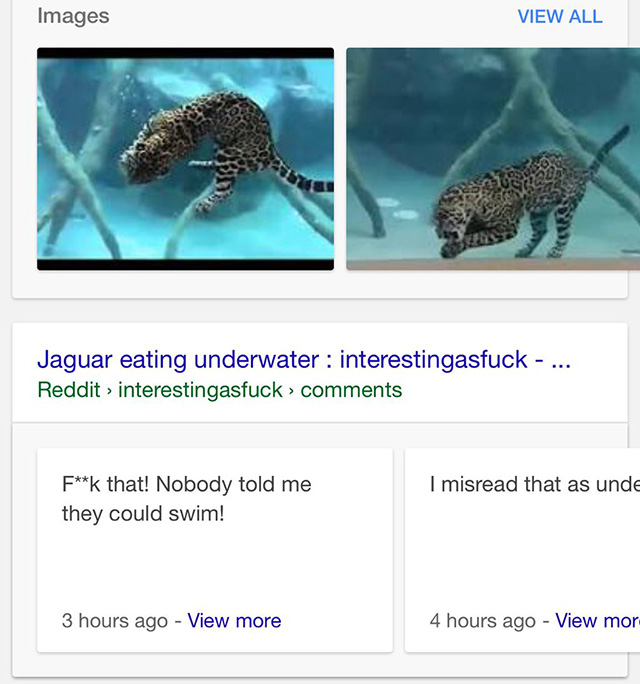The height and width of the screenshot is (684, 640).
Task: Click the 'they could swim!' comment line
Action: pyautogui.click(x=143, y=513)
